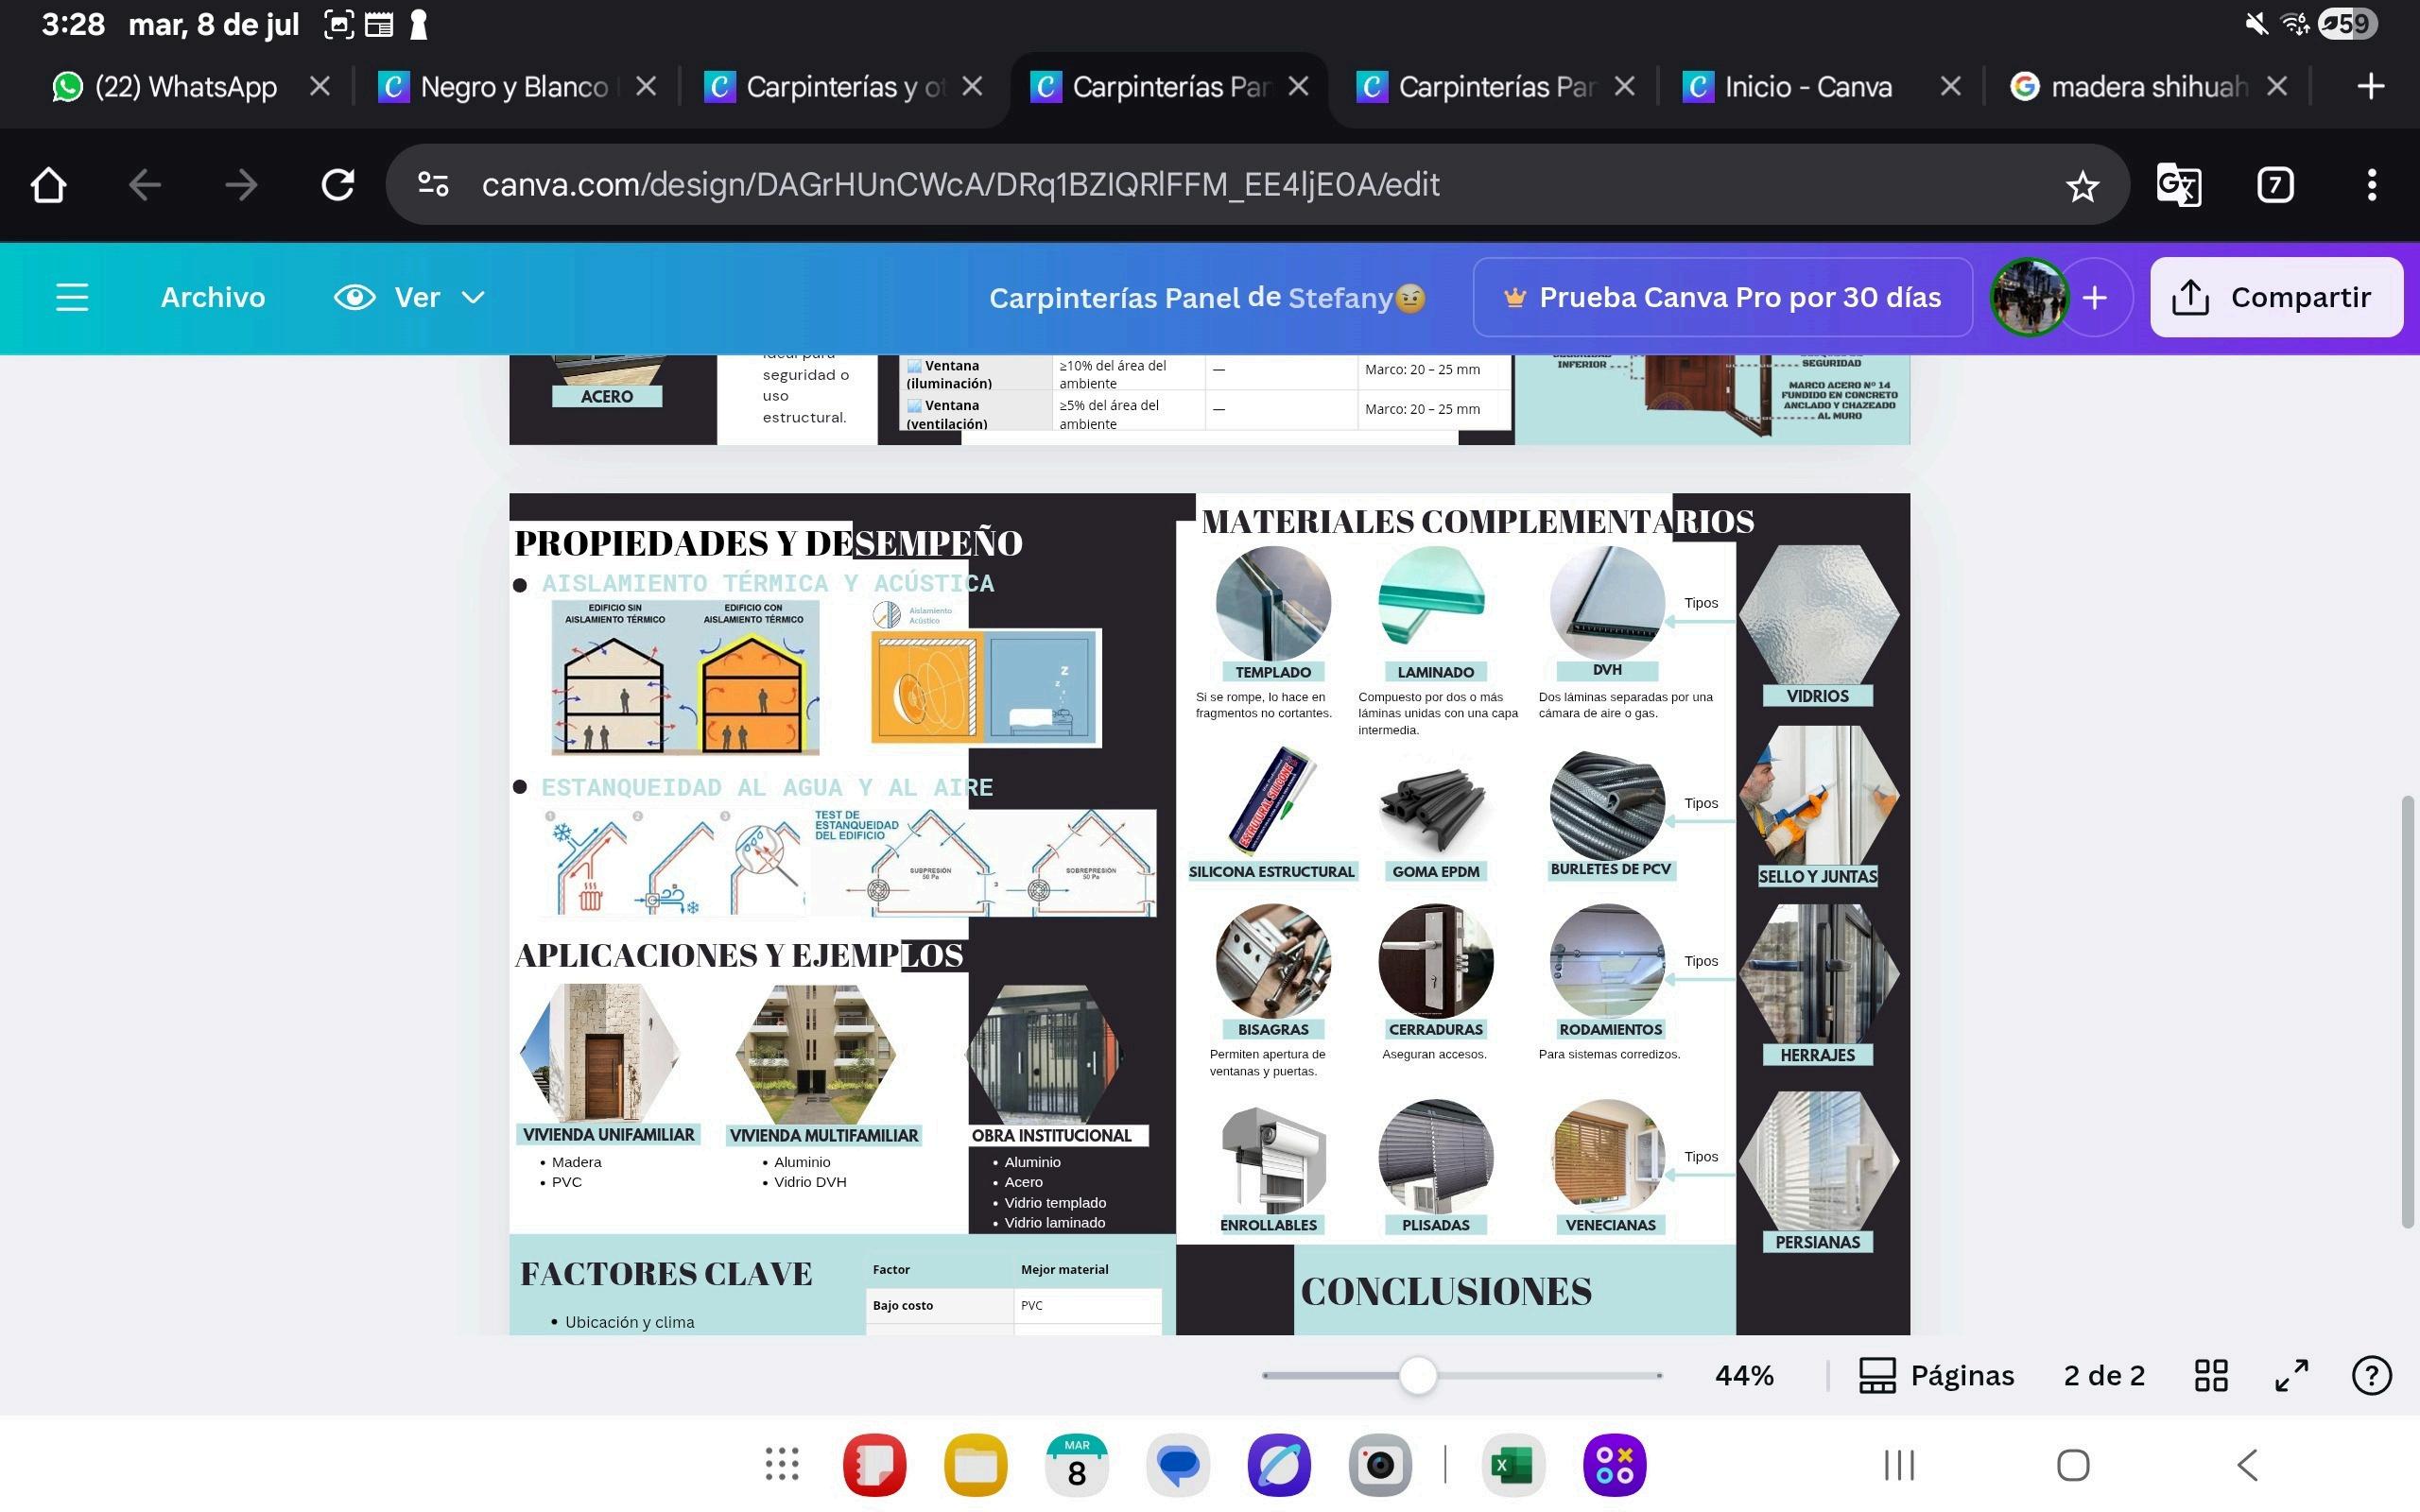Expand the Ver view dropdown

coord(410,297)
